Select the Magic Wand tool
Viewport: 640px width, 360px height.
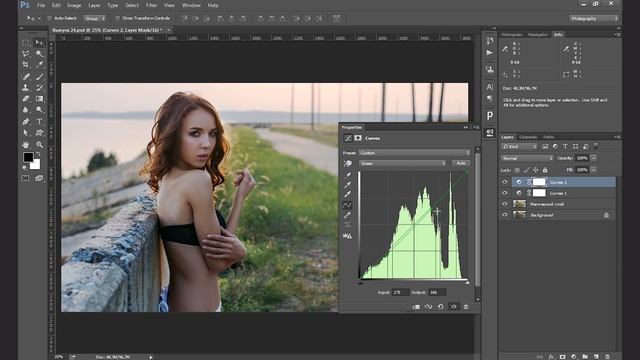[x=39, y=53]
